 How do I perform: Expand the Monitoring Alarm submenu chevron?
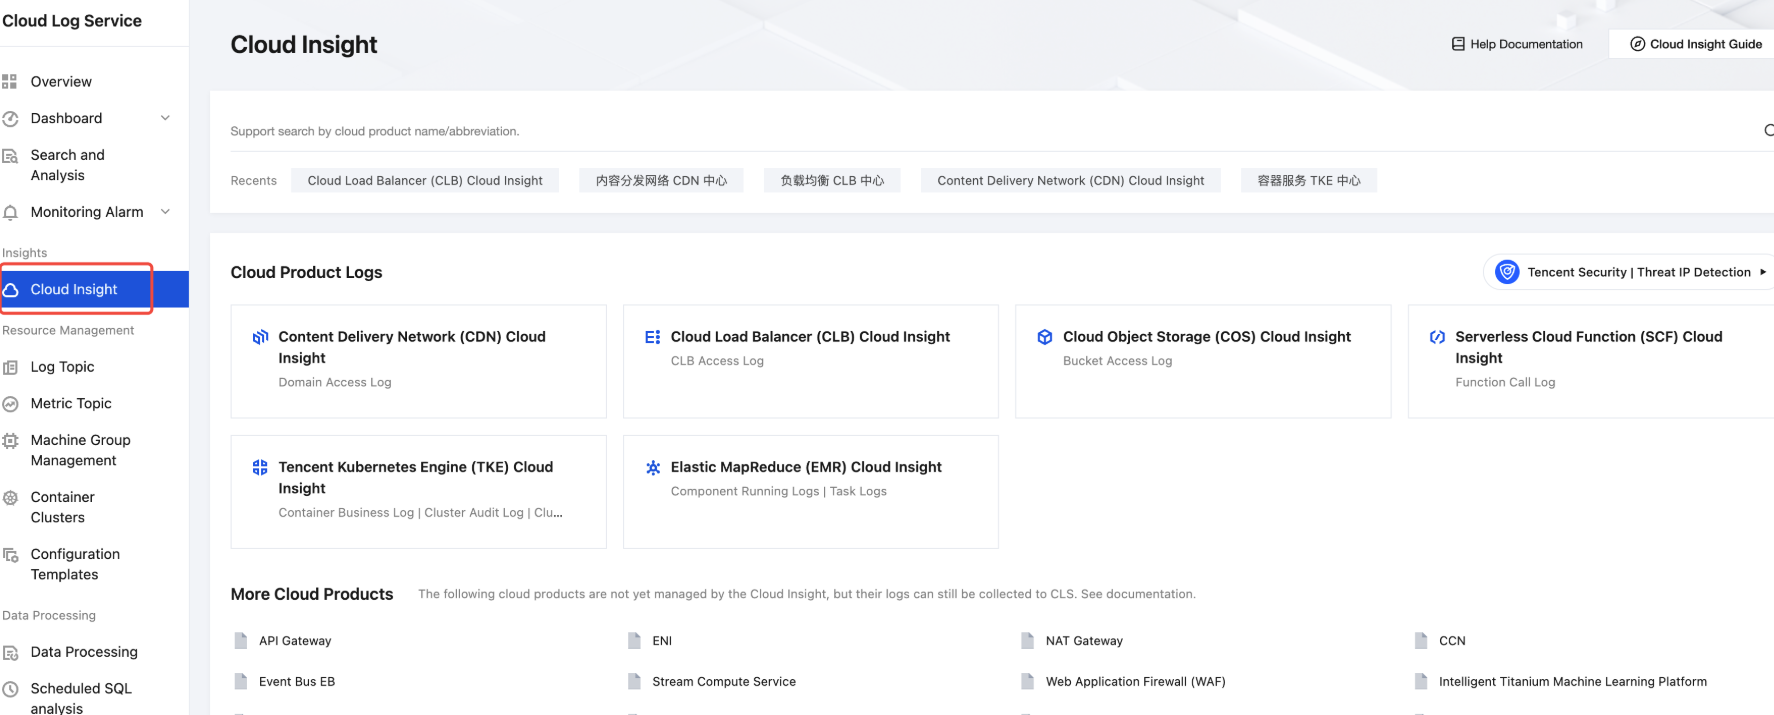pos(165,212)
